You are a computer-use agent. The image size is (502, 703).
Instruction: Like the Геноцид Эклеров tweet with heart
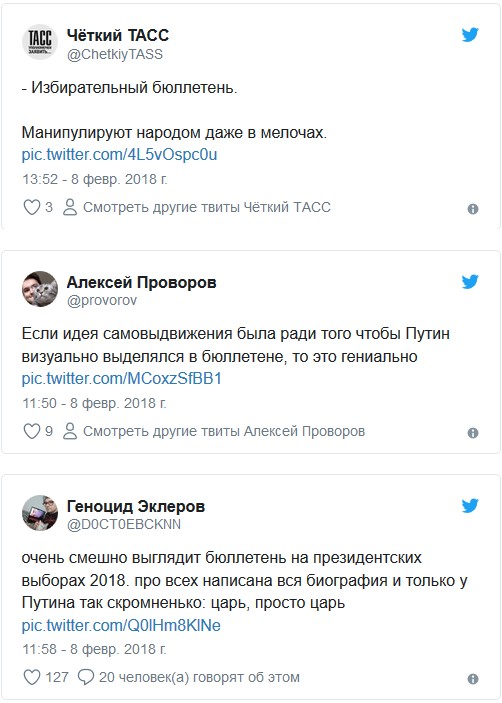tap(31, 677)
